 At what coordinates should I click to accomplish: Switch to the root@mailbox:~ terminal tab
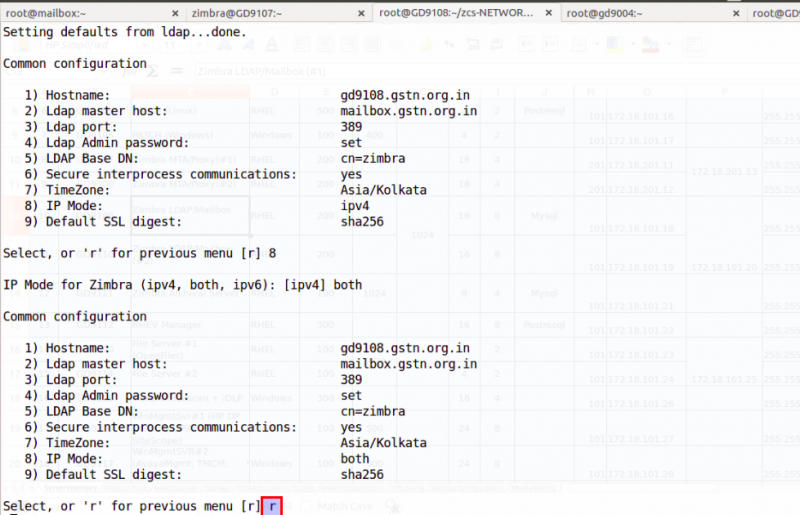(x=92, y=13)
